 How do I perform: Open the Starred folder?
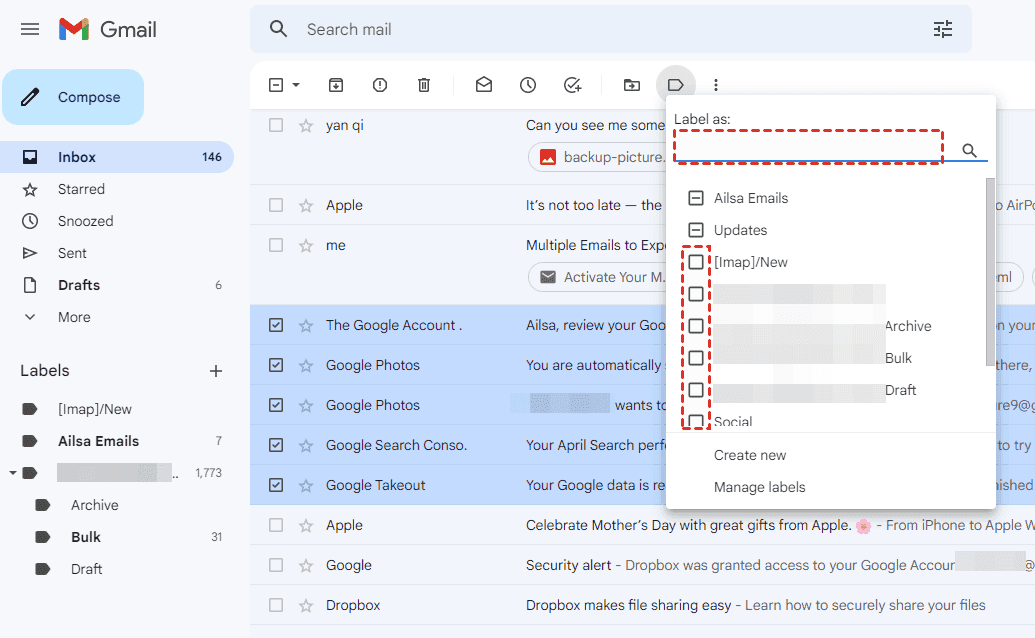click(x=81, y=189)
